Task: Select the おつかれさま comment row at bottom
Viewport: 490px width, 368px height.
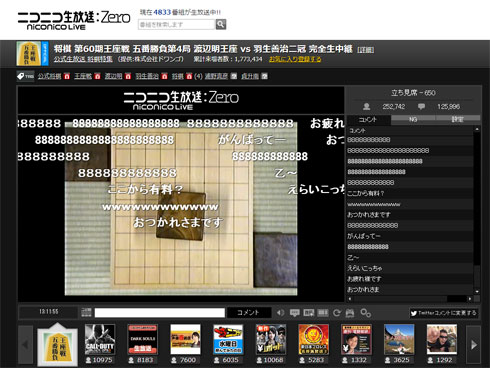Action: click(410, 289)
